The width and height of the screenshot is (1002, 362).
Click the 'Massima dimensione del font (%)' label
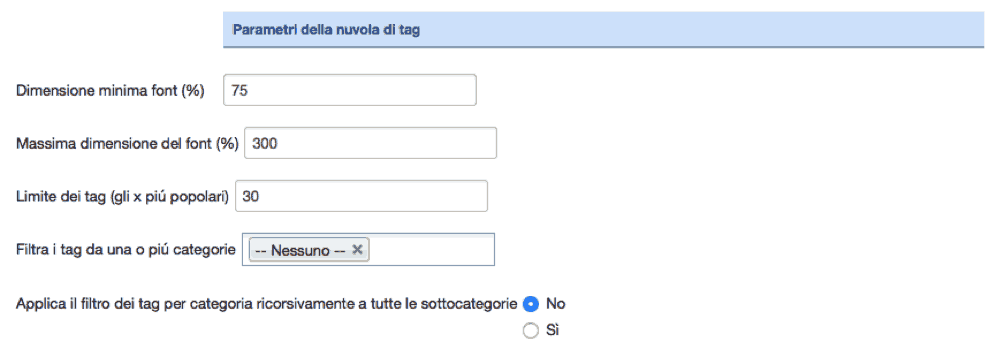click(x=127, y=144)
